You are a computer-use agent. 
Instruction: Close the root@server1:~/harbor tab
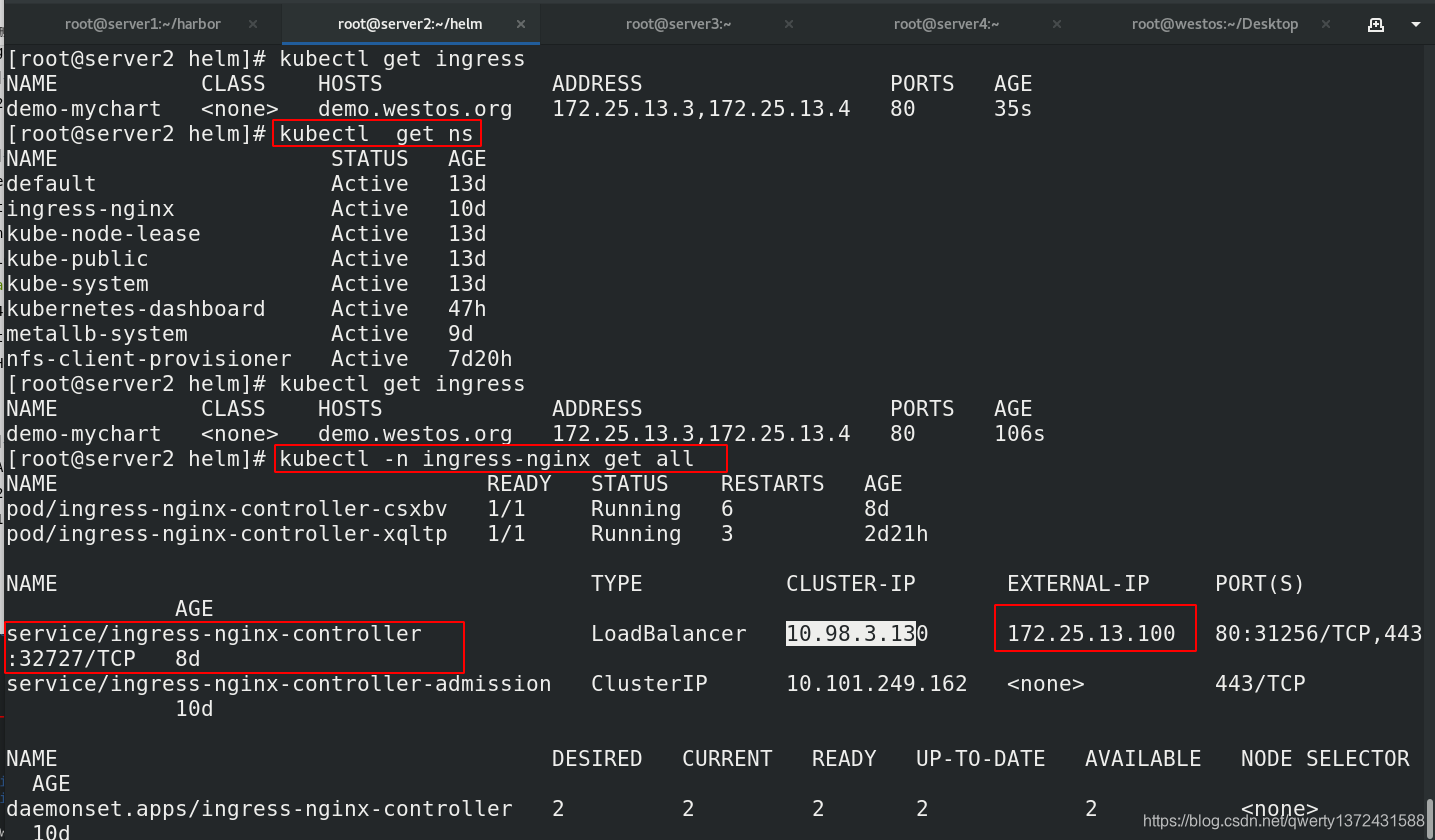(253, 24)
